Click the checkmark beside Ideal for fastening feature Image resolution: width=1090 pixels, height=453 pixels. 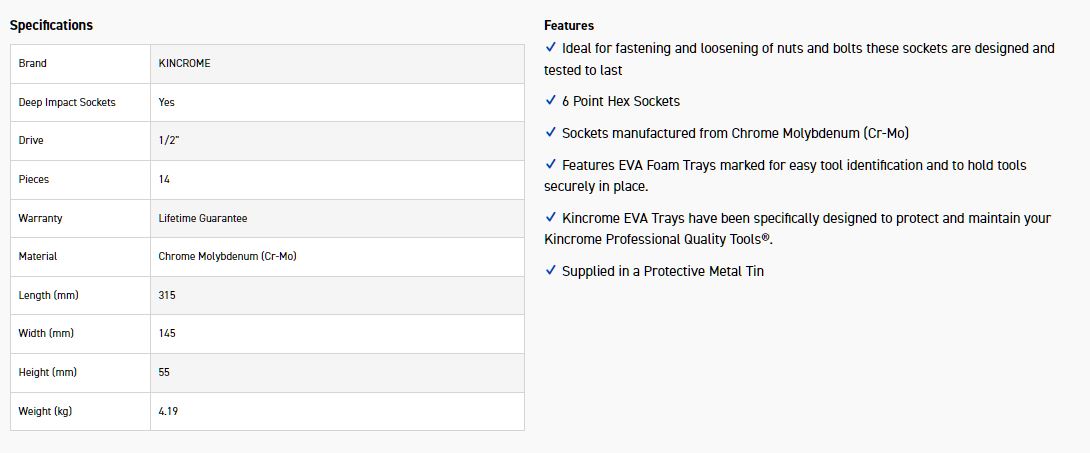[x=550, y=48]
